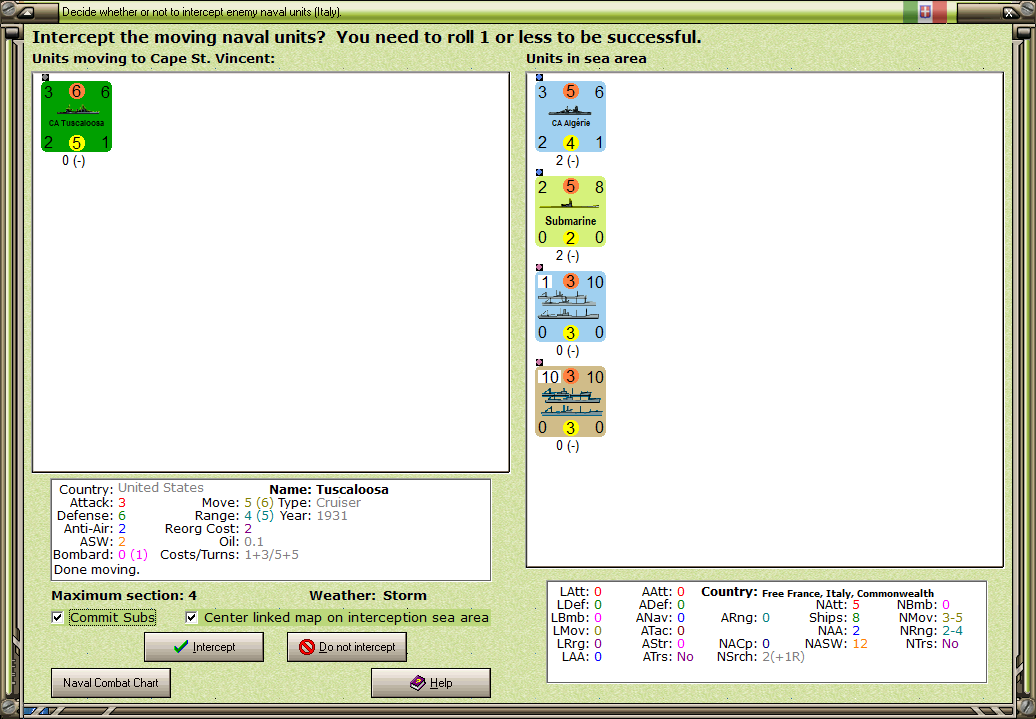
Task: Click the NAtt: 5 value
Action: [856, 605]
